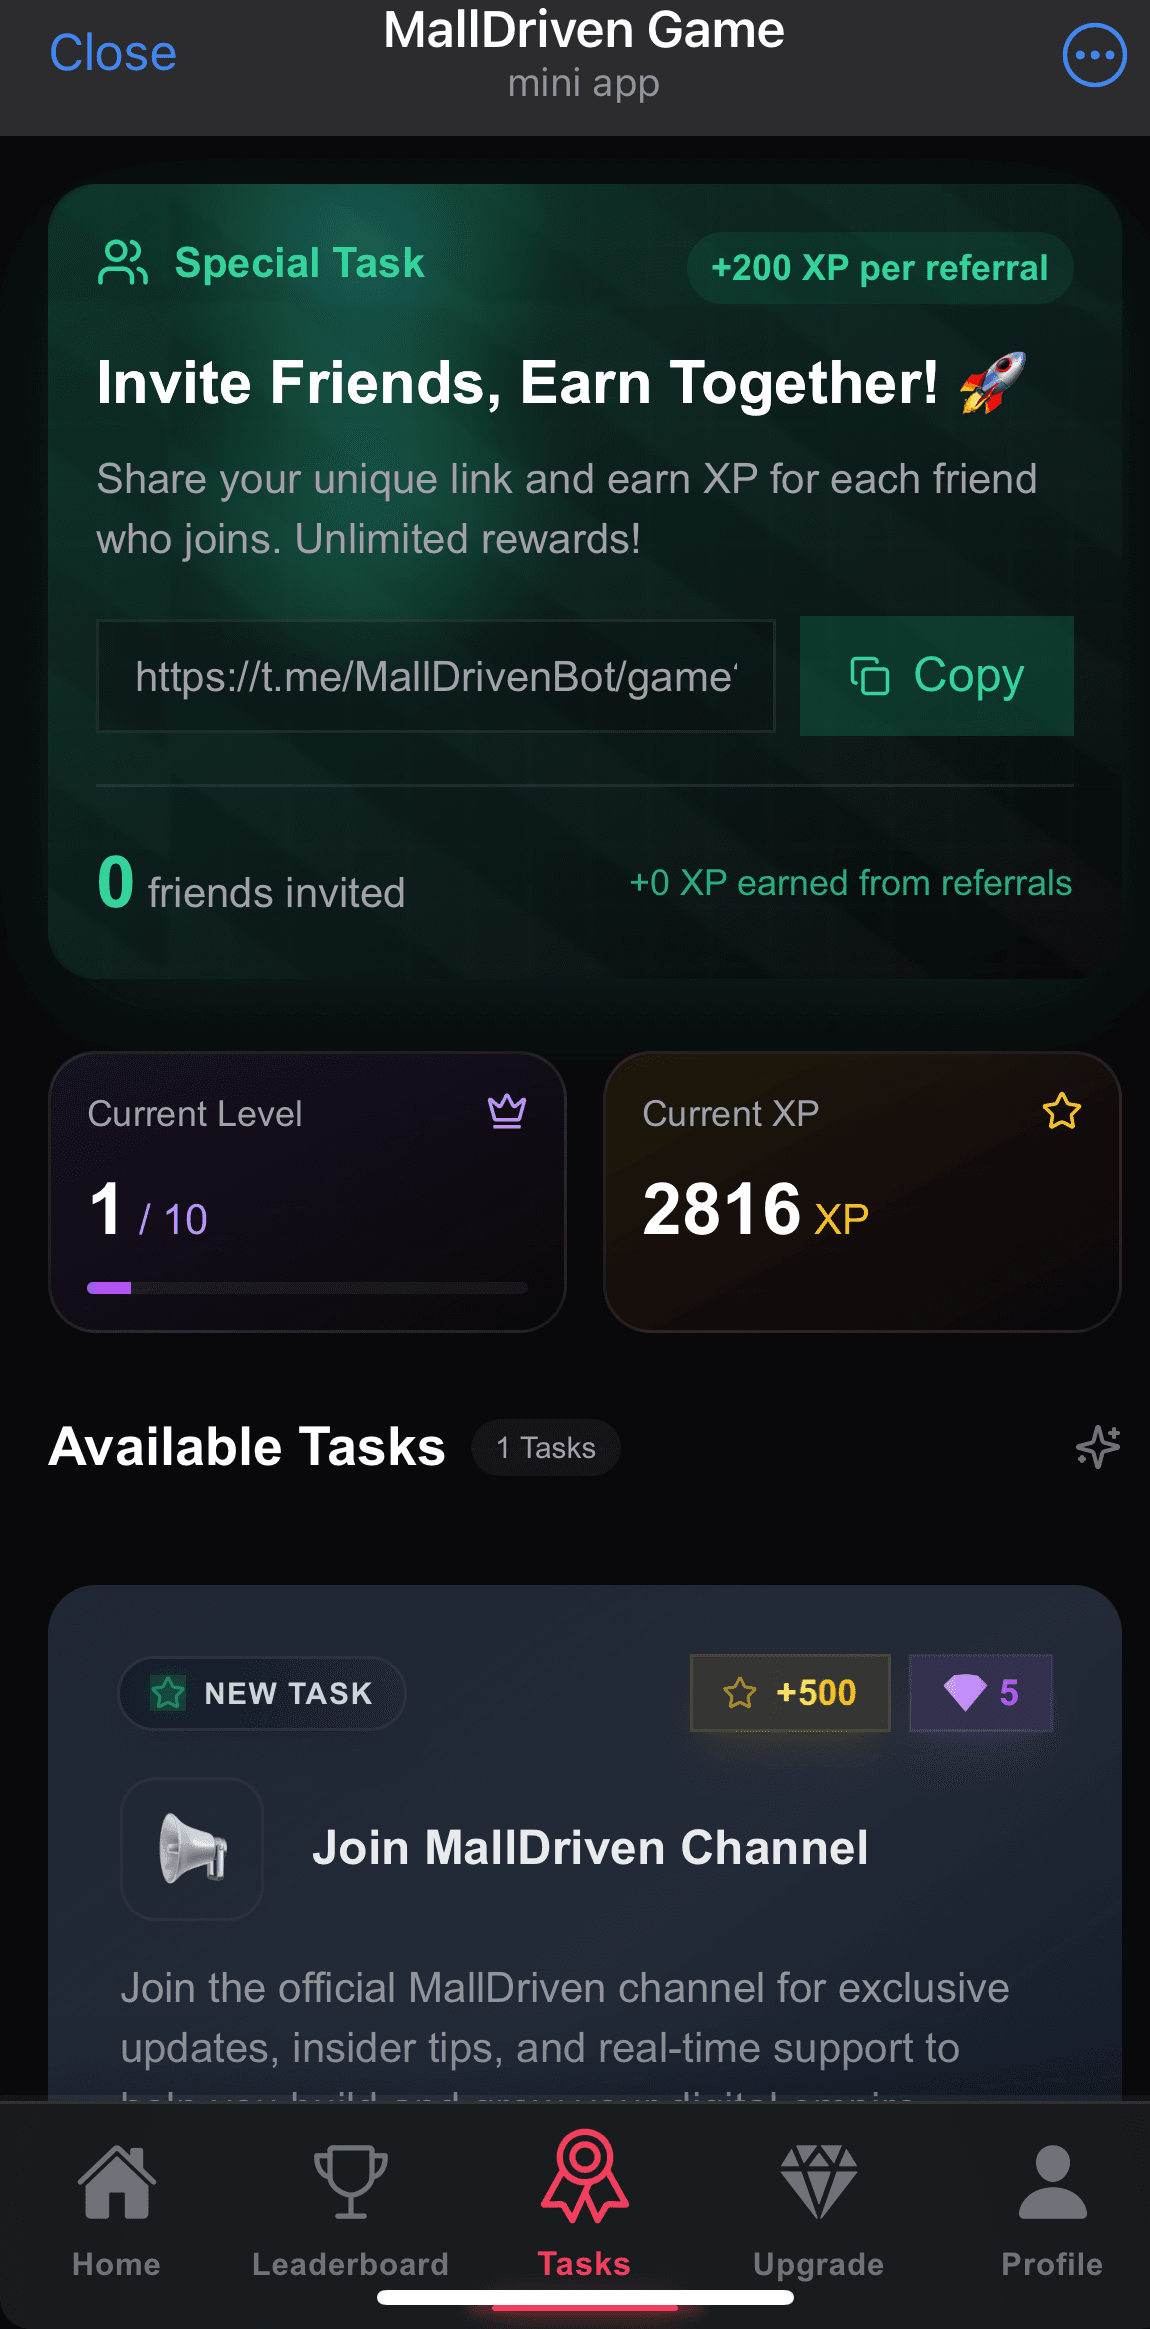Click the star icon in Current XP
This screenshot has width=1150, height=2329.
[x=1062, y=1111]
